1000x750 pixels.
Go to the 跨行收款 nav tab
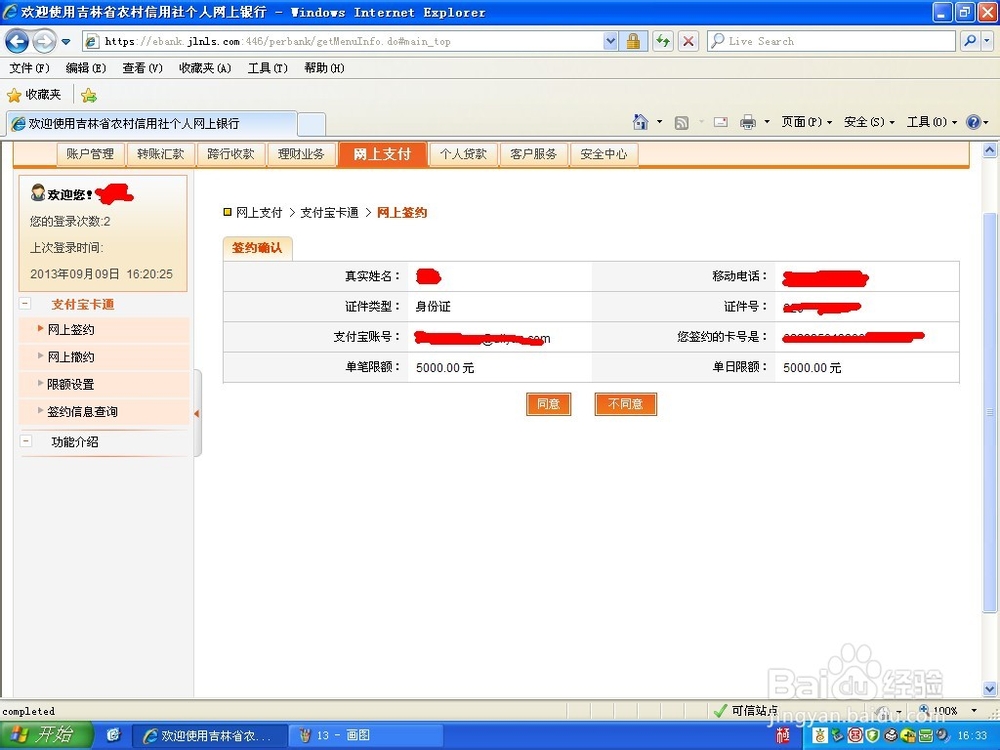tap(230, 154)
